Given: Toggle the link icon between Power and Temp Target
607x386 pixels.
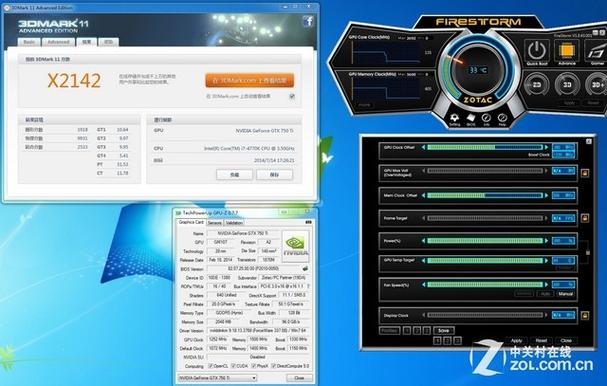Looking at the screenshot, I should pos(588,252).
